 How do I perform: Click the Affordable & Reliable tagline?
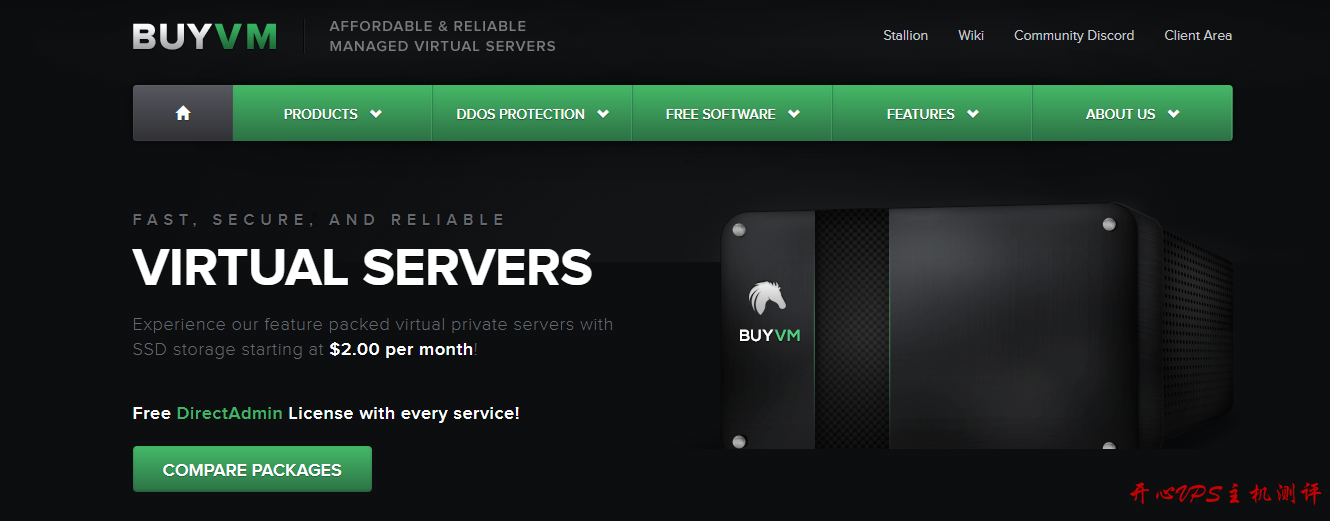pos(442,36)
